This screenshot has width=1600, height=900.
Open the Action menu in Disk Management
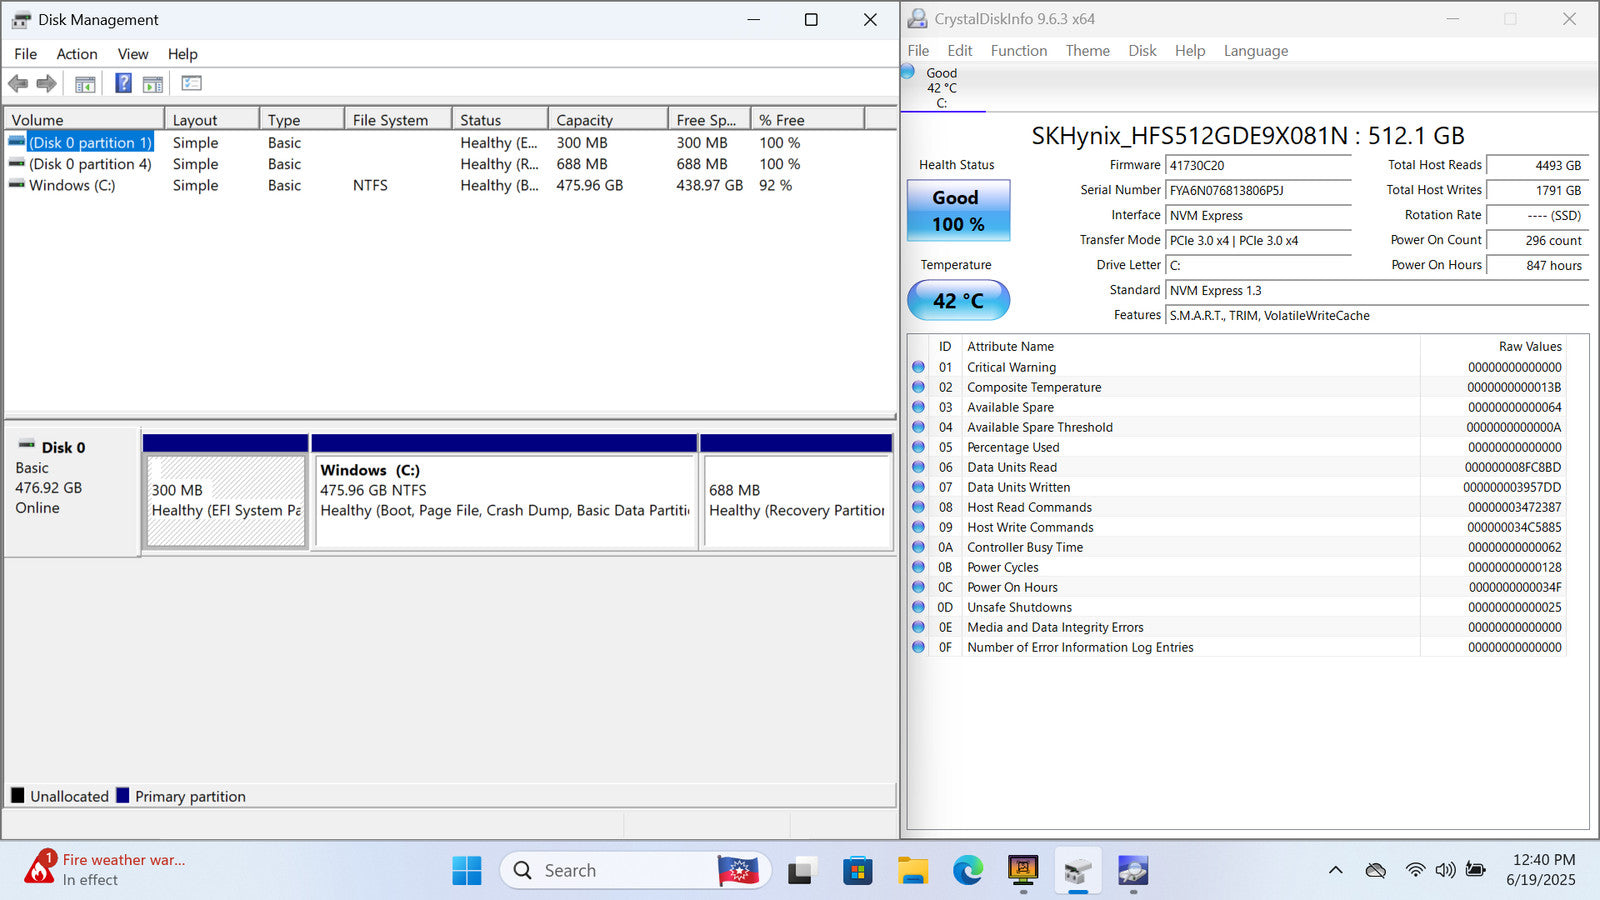tap(77, 54)
